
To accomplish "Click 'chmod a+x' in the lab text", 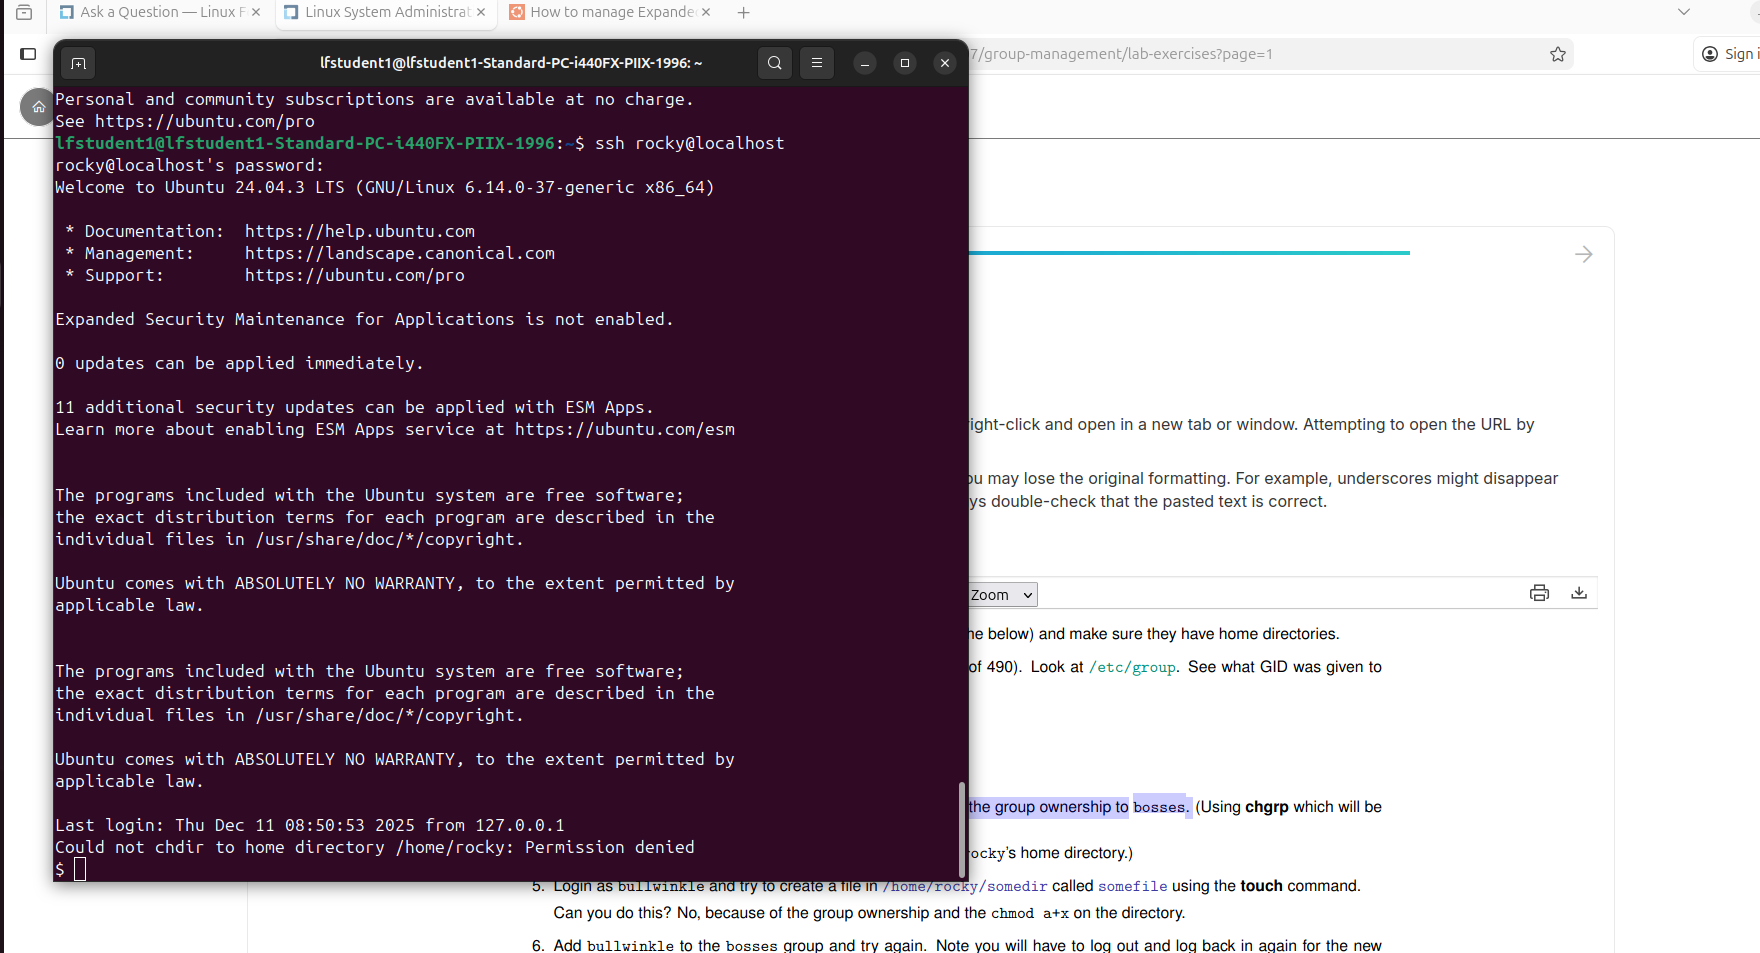I will (1030, 913).
